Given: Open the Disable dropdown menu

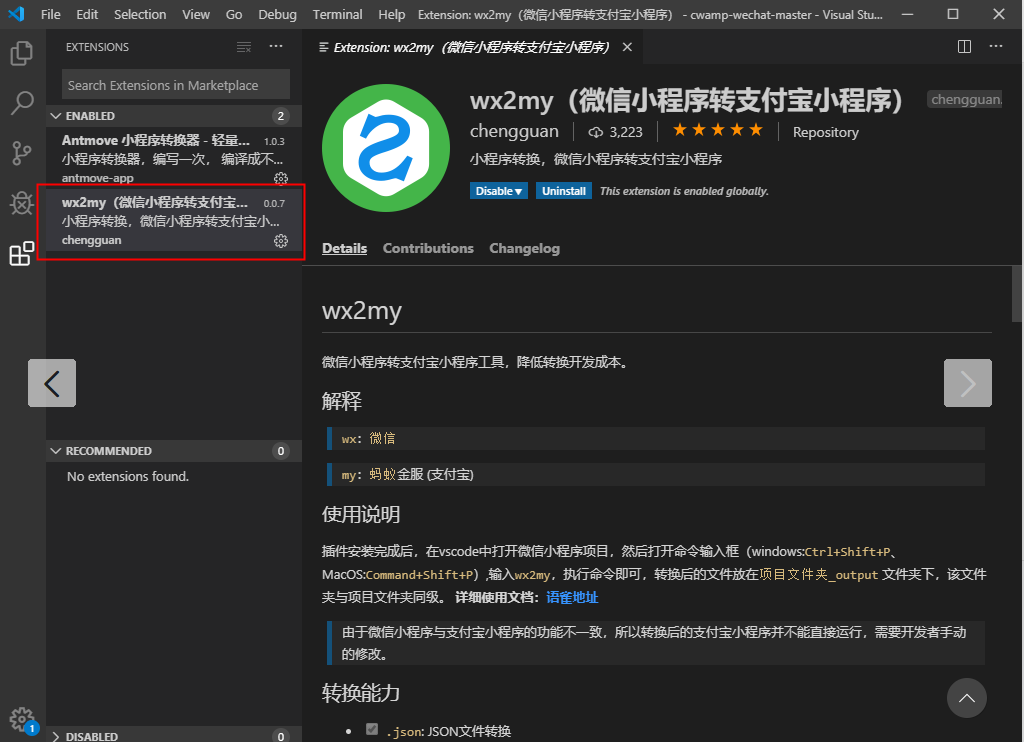Looking at the screenshot, I should (498, 190).
